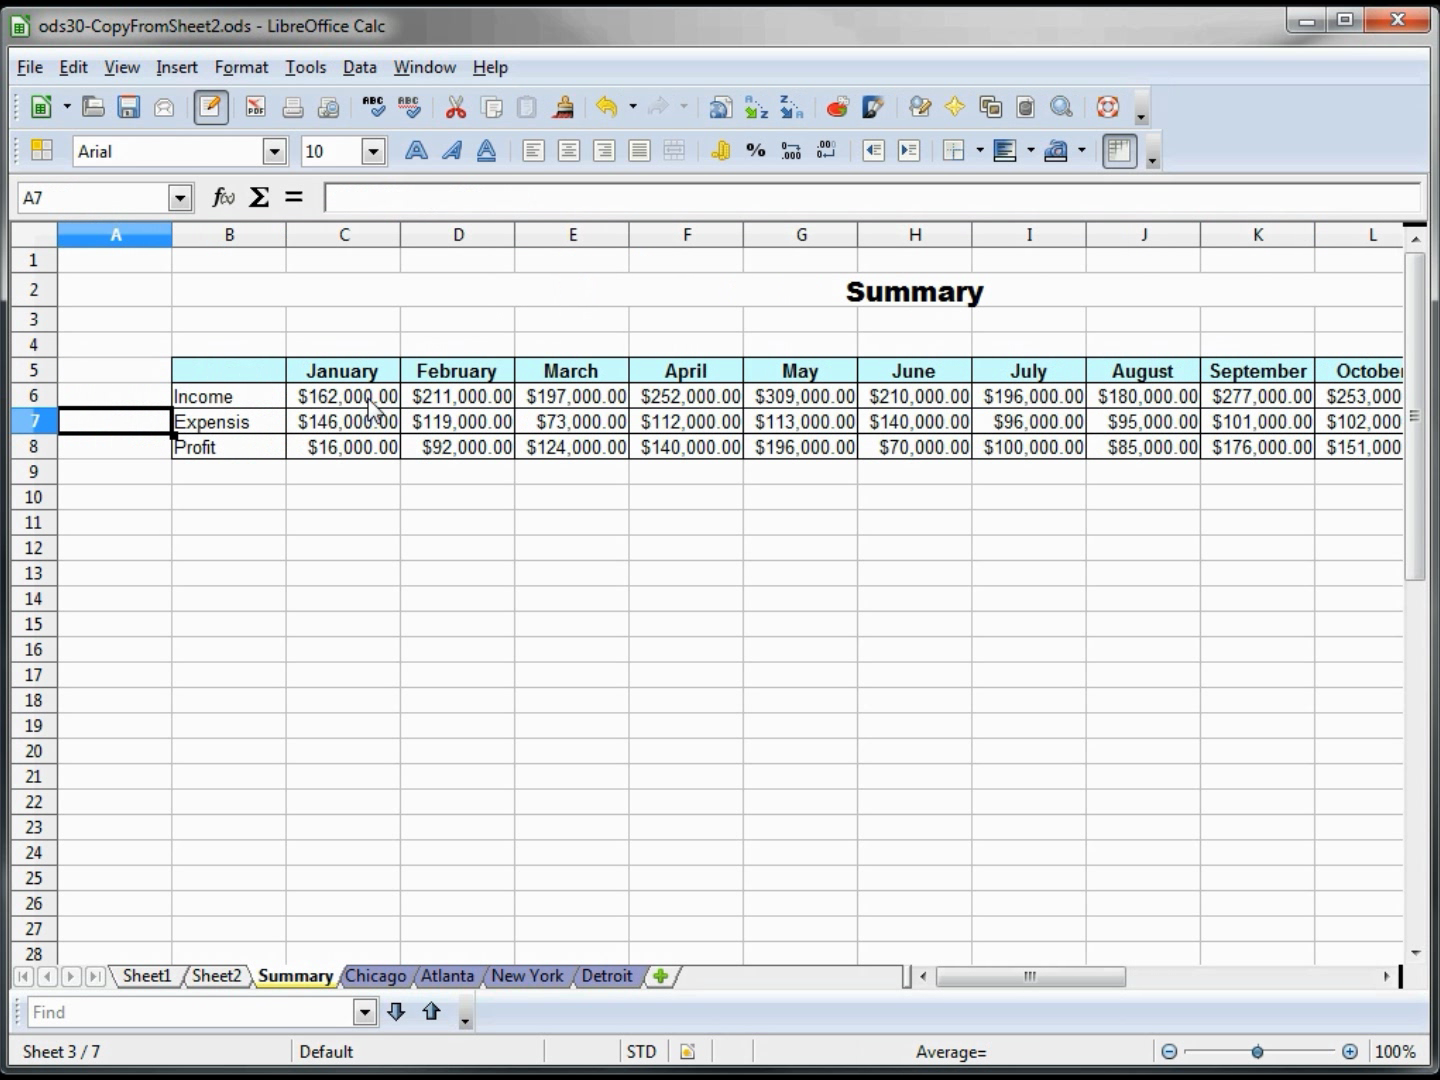Toggle Align Right
Screen dimensions: 1440x1080
[604, 151]
